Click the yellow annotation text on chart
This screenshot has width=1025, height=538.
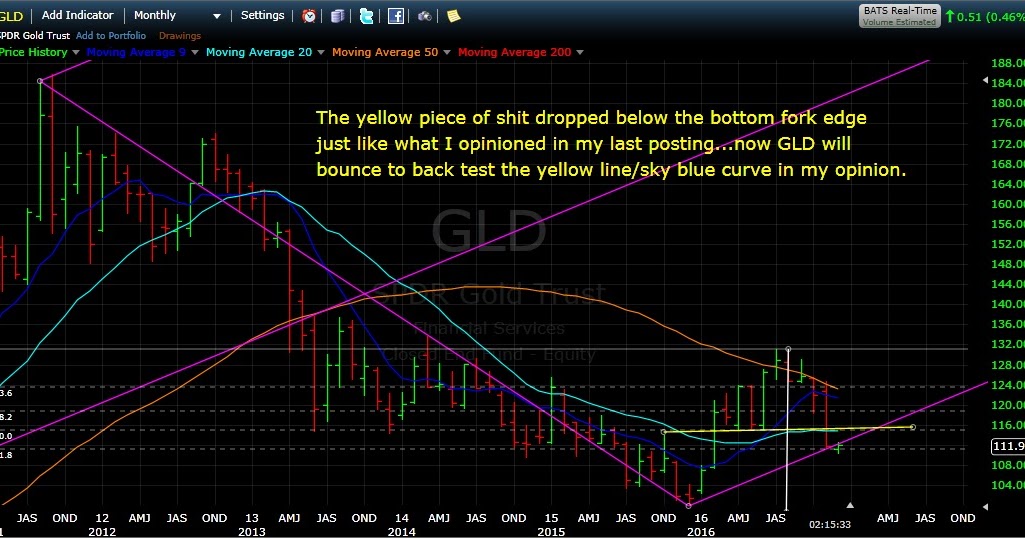[611, 144]
